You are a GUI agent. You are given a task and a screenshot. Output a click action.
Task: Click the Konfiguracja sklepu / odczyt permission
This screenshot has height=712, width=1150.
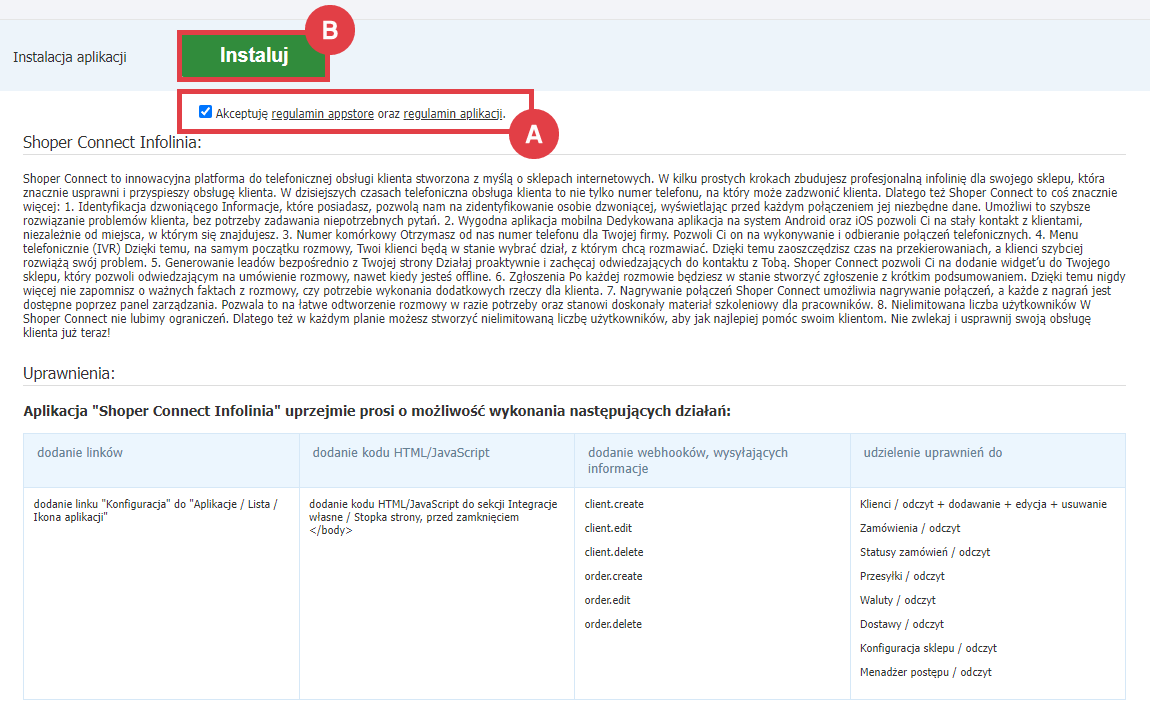[928, 649]
